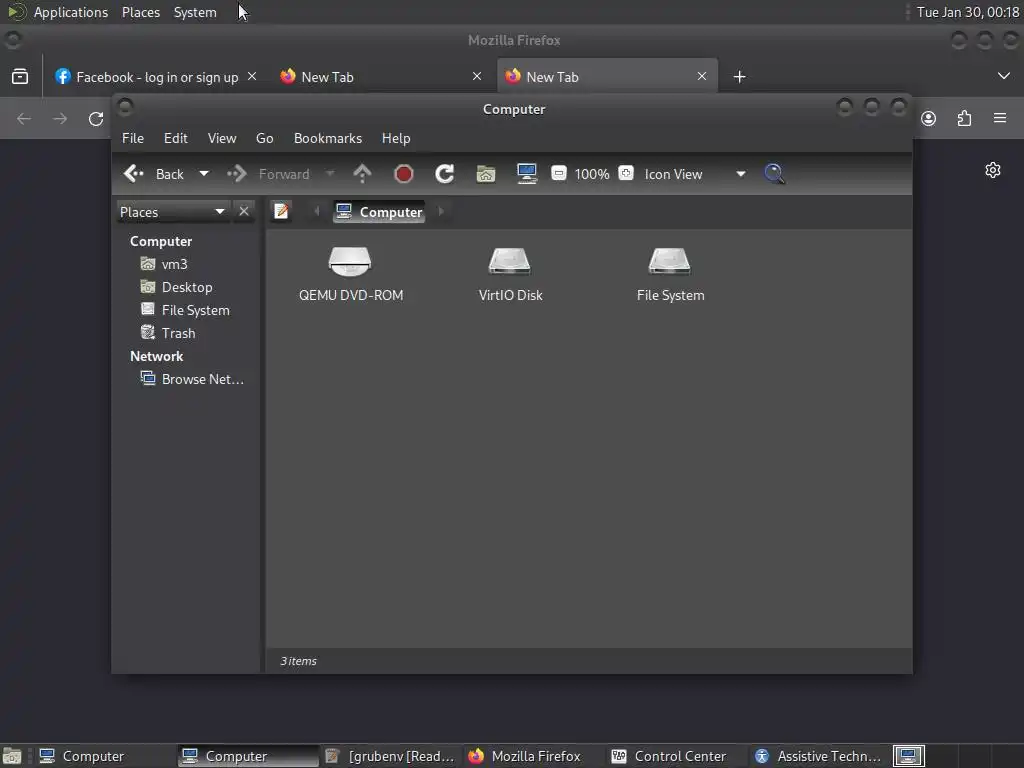Zoom out using the minus icon
The image size is (1024, 768).
point(559,173)
